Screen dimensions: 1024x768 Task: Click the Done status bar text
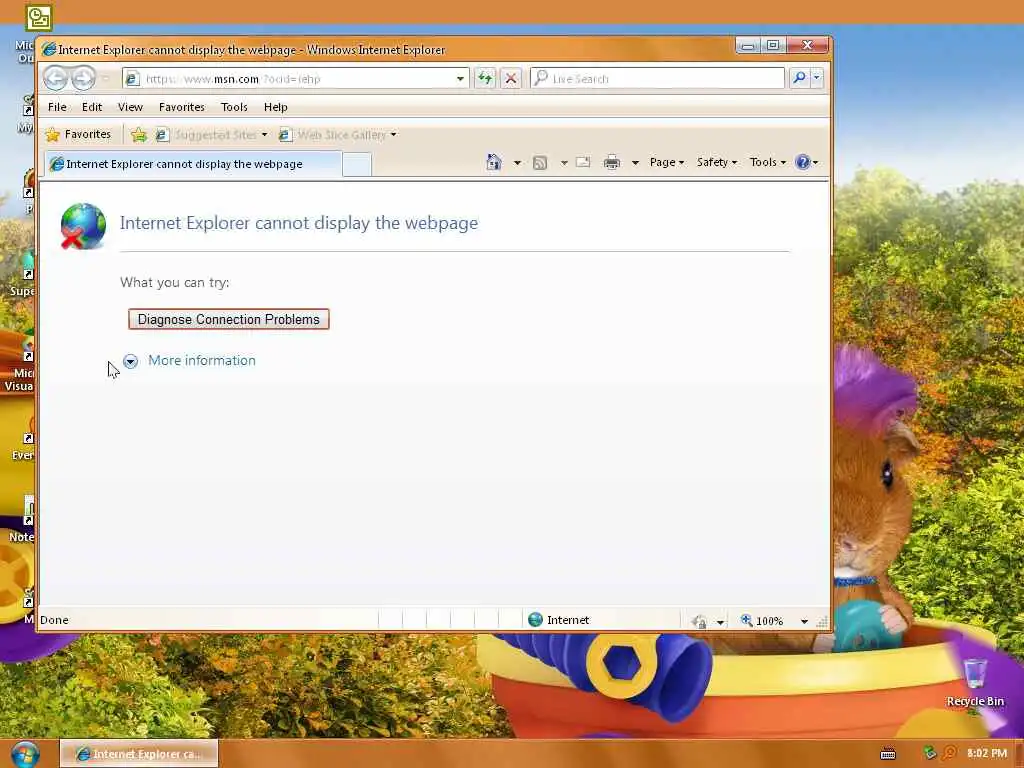click(54, 620)
